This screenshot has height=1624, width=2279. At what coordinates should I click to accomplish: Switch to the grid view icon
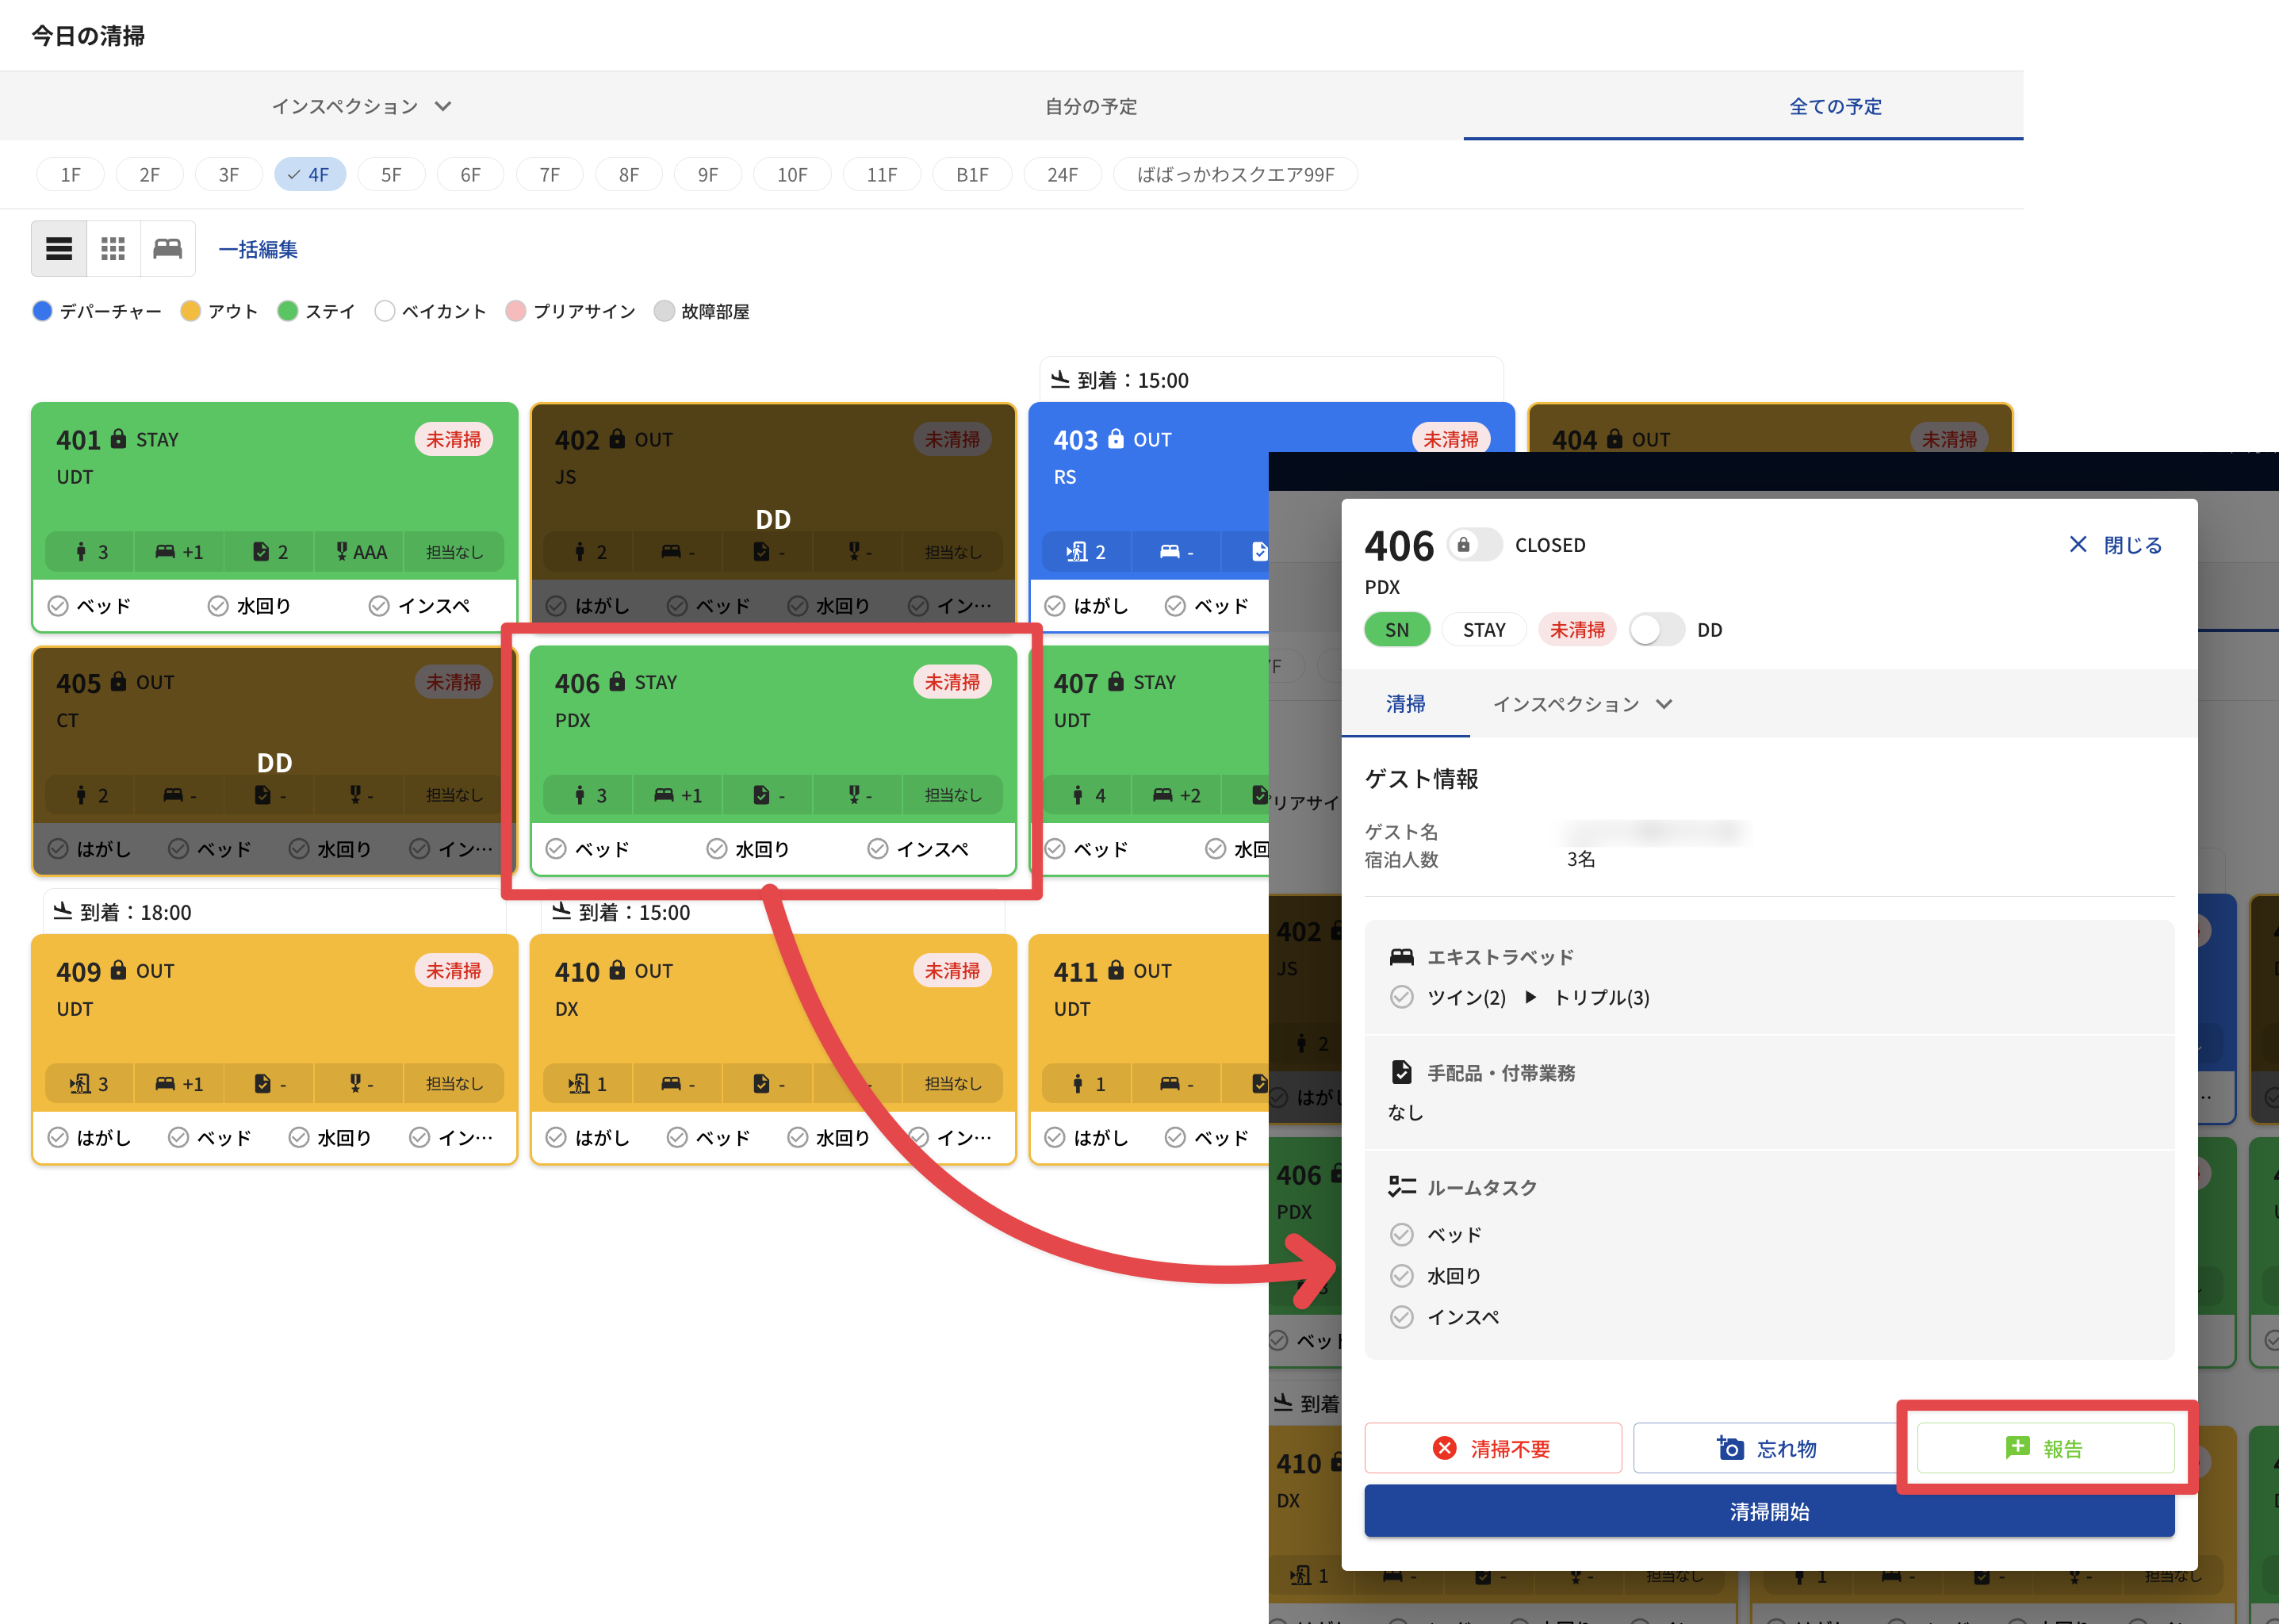113,248
